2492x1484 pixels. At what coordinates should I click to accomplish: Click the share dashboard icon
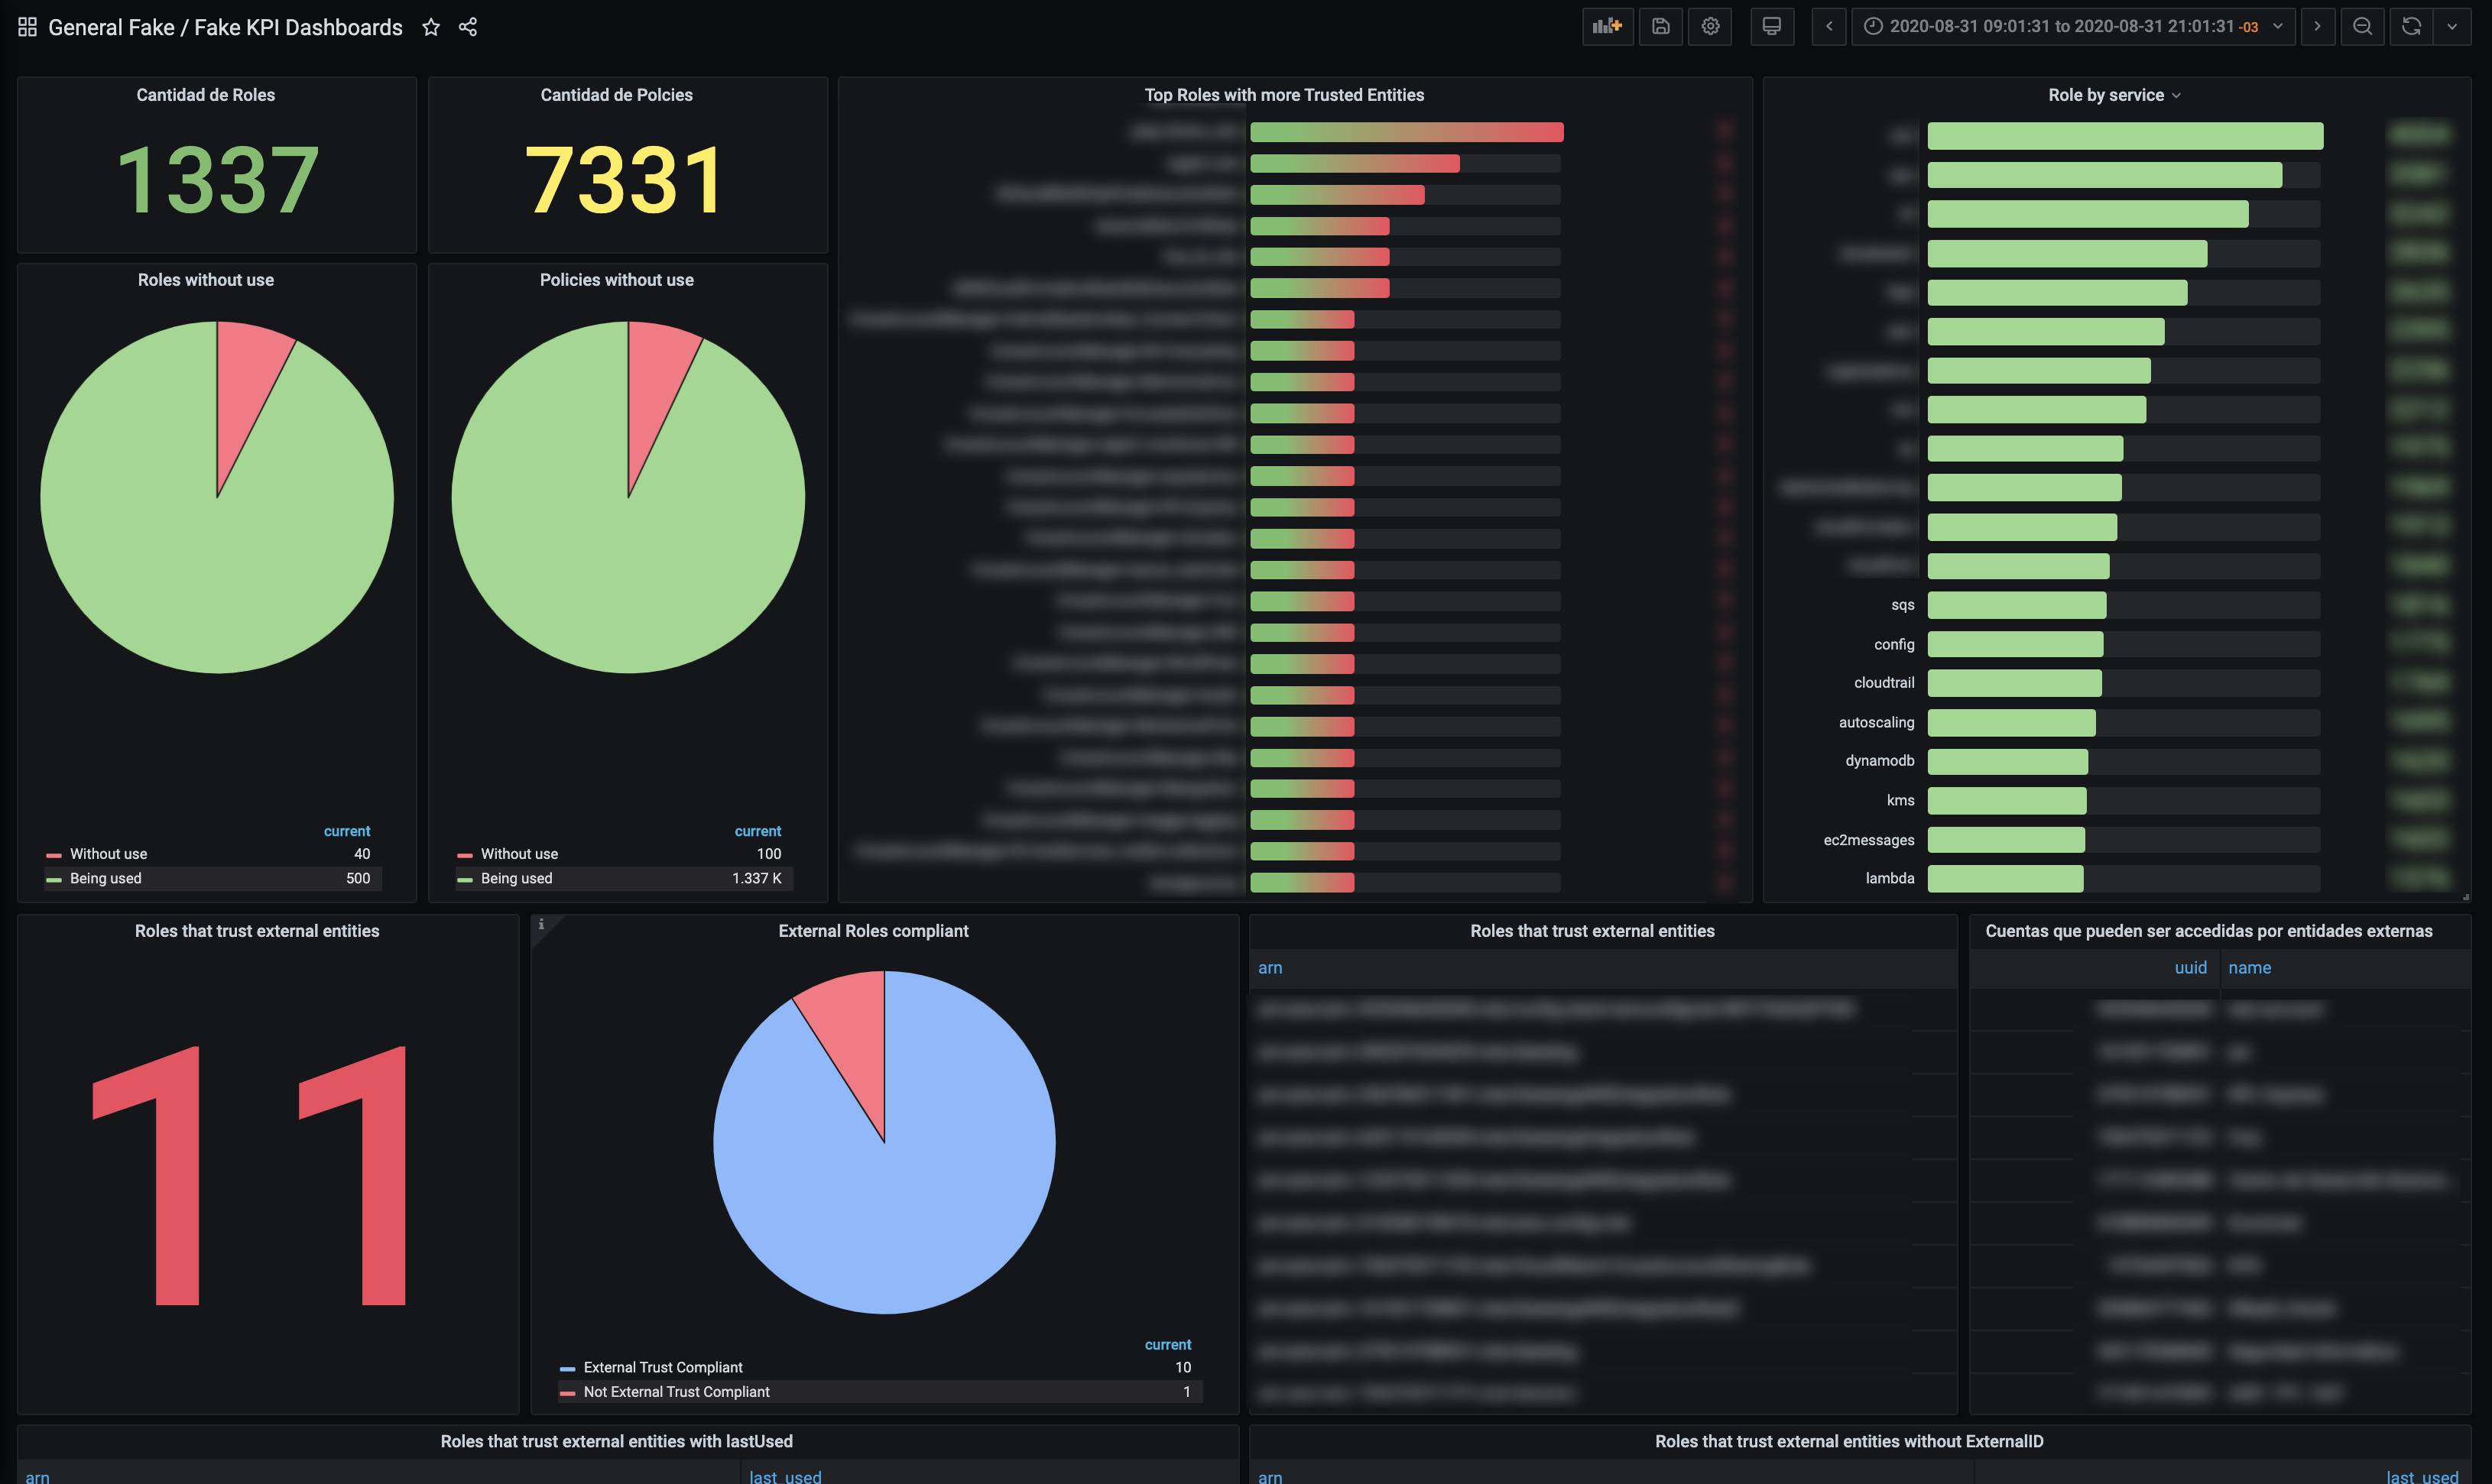coord(468,27)
